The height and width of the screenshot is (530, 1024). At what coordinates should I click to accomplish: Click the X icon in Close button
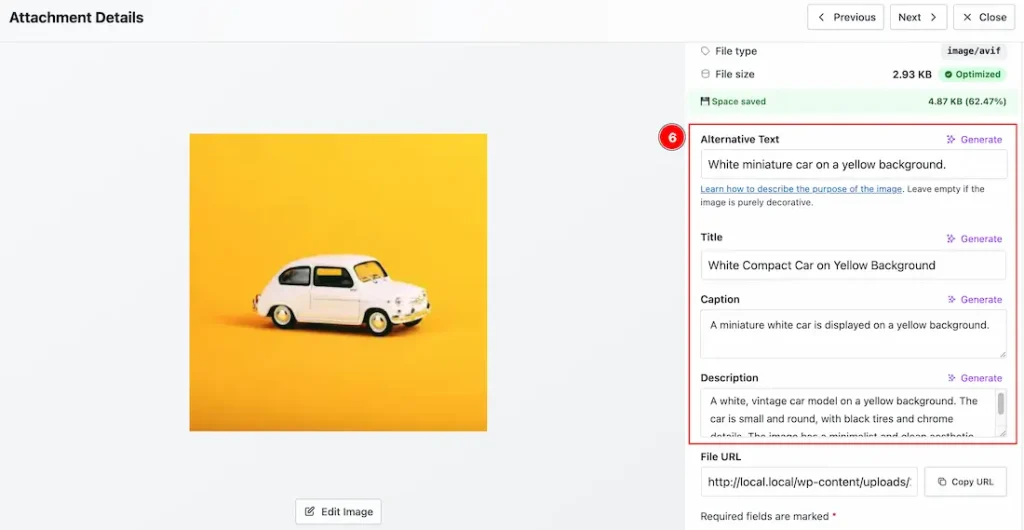click(967, 17)
